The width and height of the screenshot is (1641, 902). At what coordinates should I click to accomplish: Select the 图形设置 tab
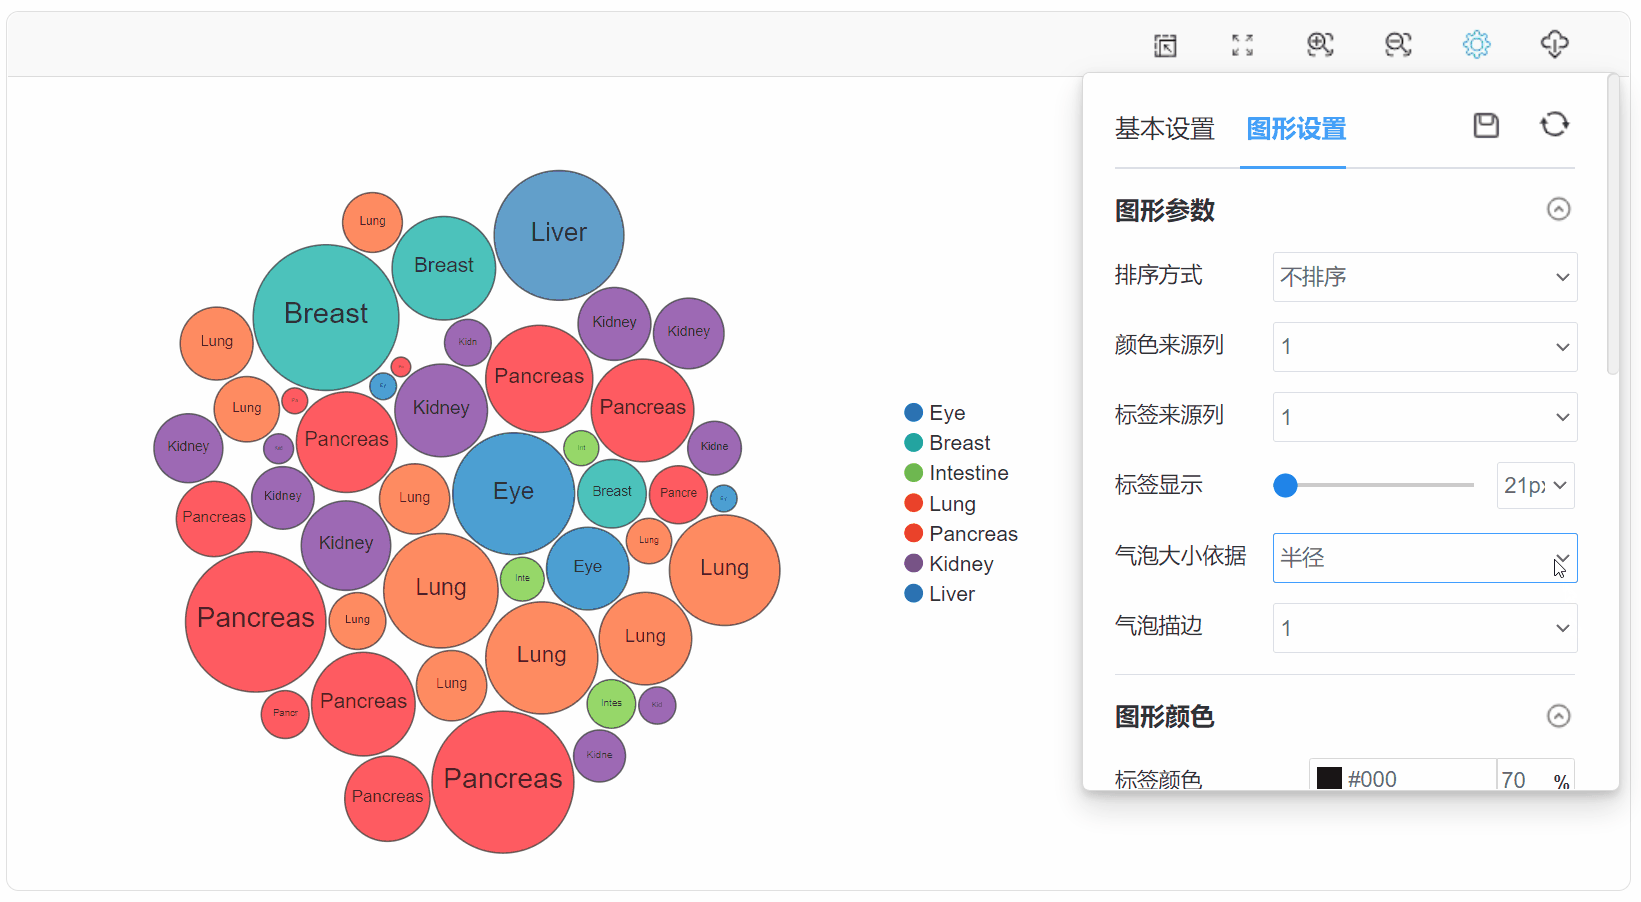pyautogui.click(x=1296, y=129)
